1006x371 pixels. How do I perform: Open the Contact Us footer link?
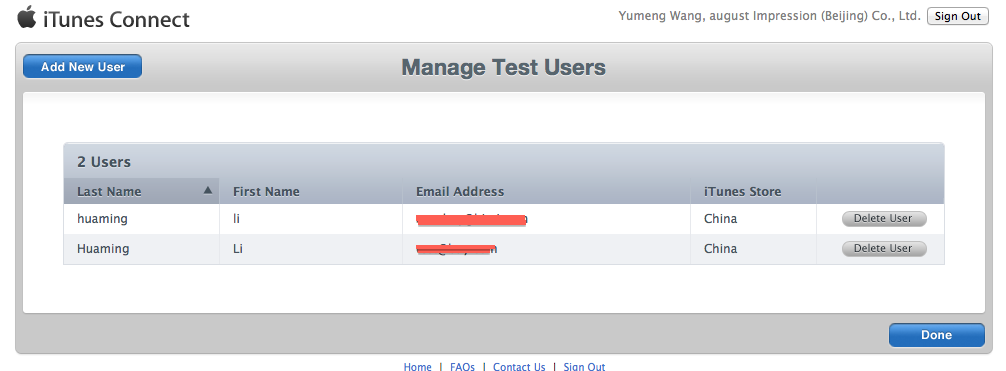coord(519,367)
